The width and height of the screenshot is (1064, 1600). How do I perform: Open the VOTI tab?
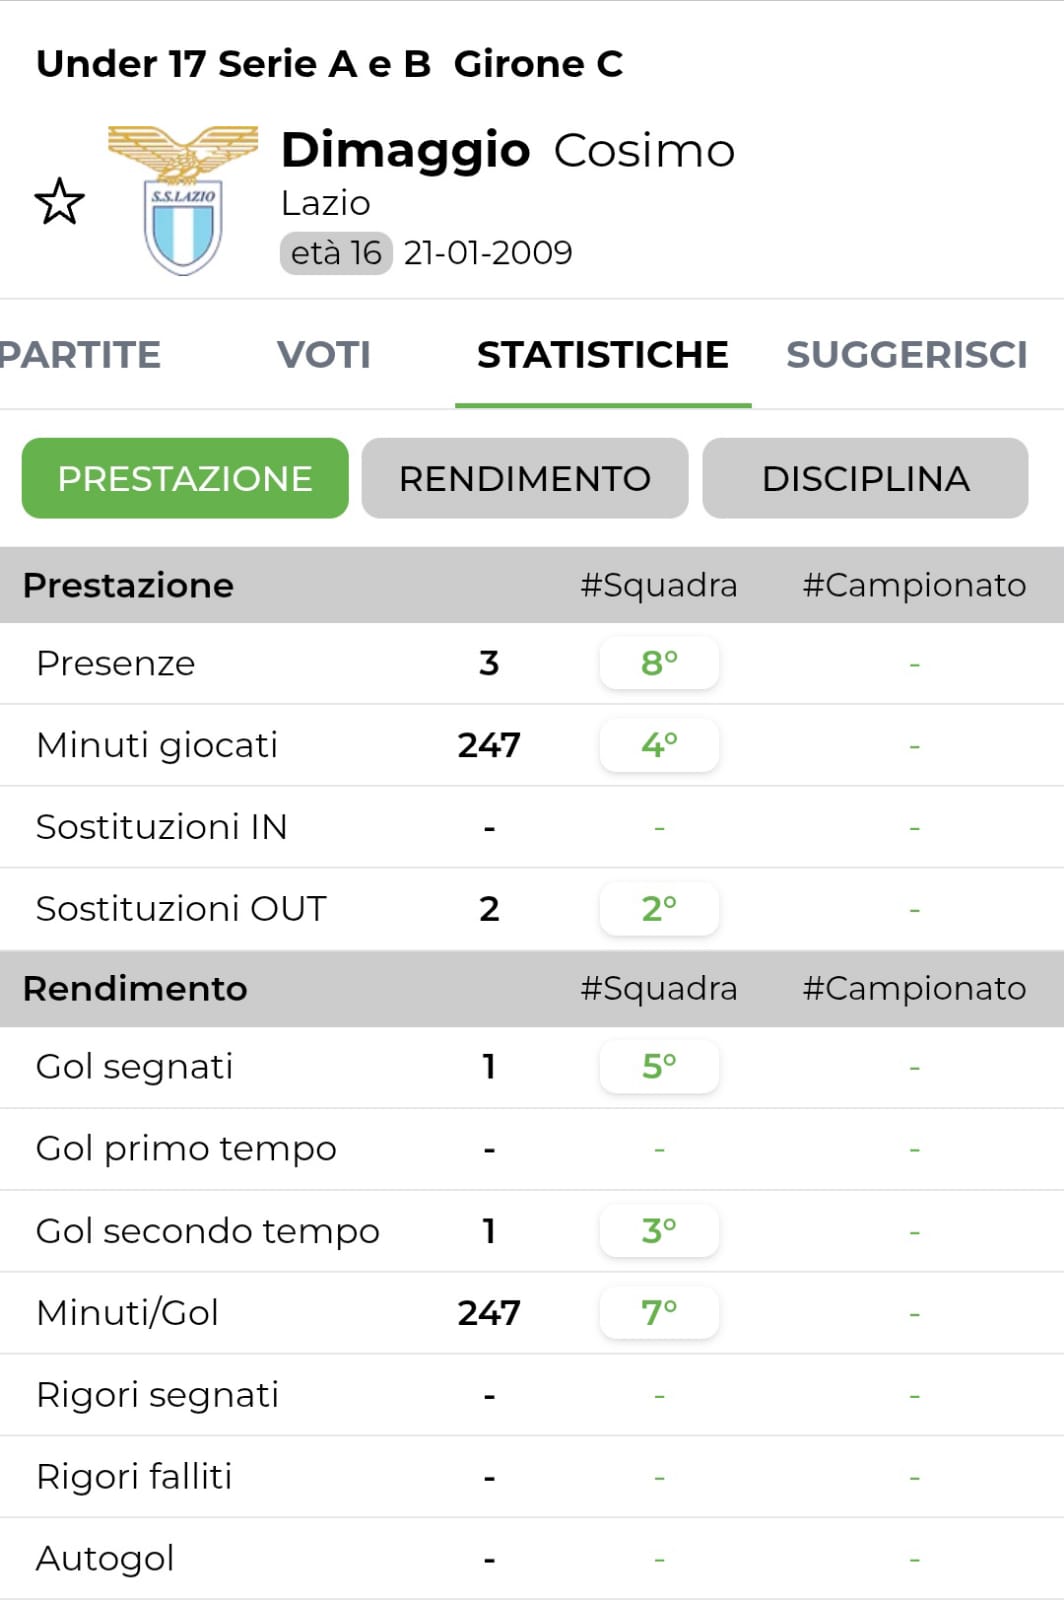(323, 355)
